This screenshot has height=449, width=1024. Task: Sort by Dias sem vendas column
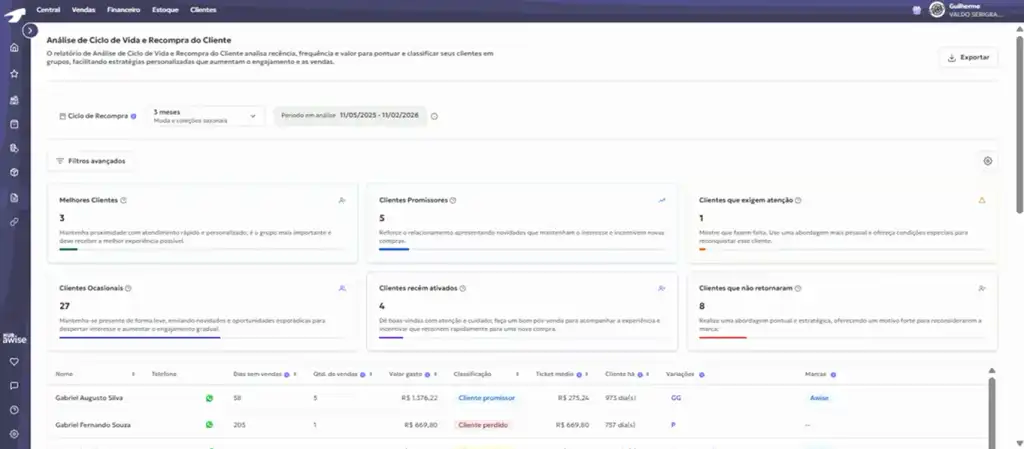tap(295, 374)
